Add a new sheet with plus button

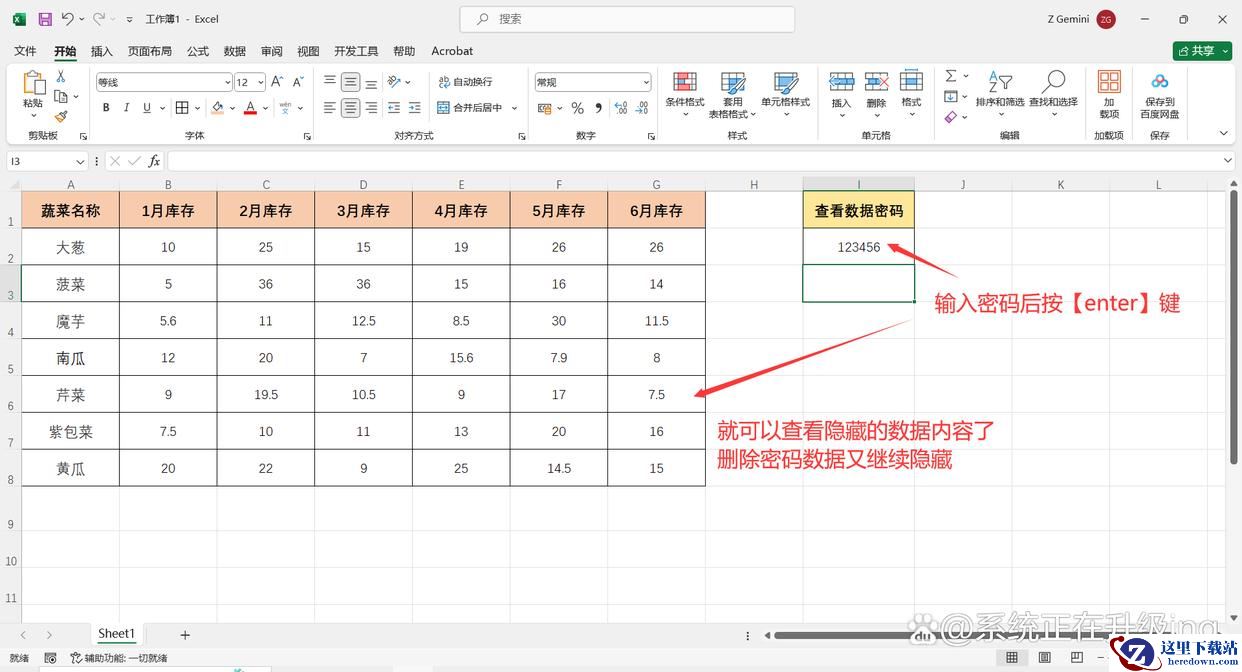coord(185,634)
